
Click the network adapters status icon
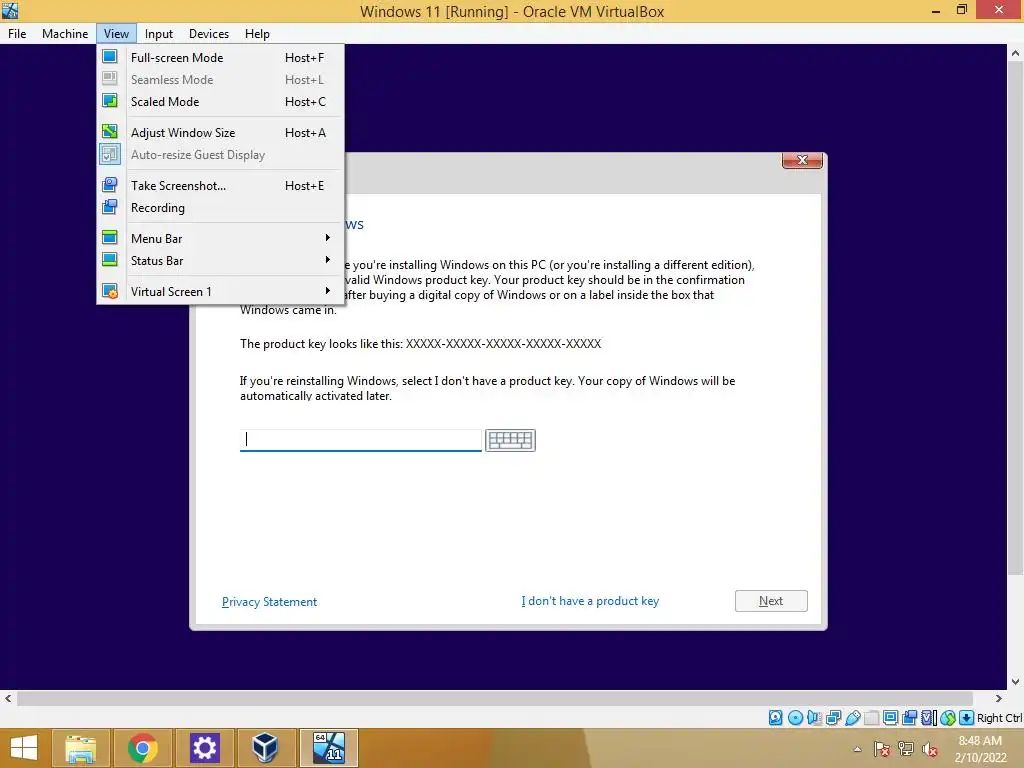pyautogui.click(x=833, y=718)
